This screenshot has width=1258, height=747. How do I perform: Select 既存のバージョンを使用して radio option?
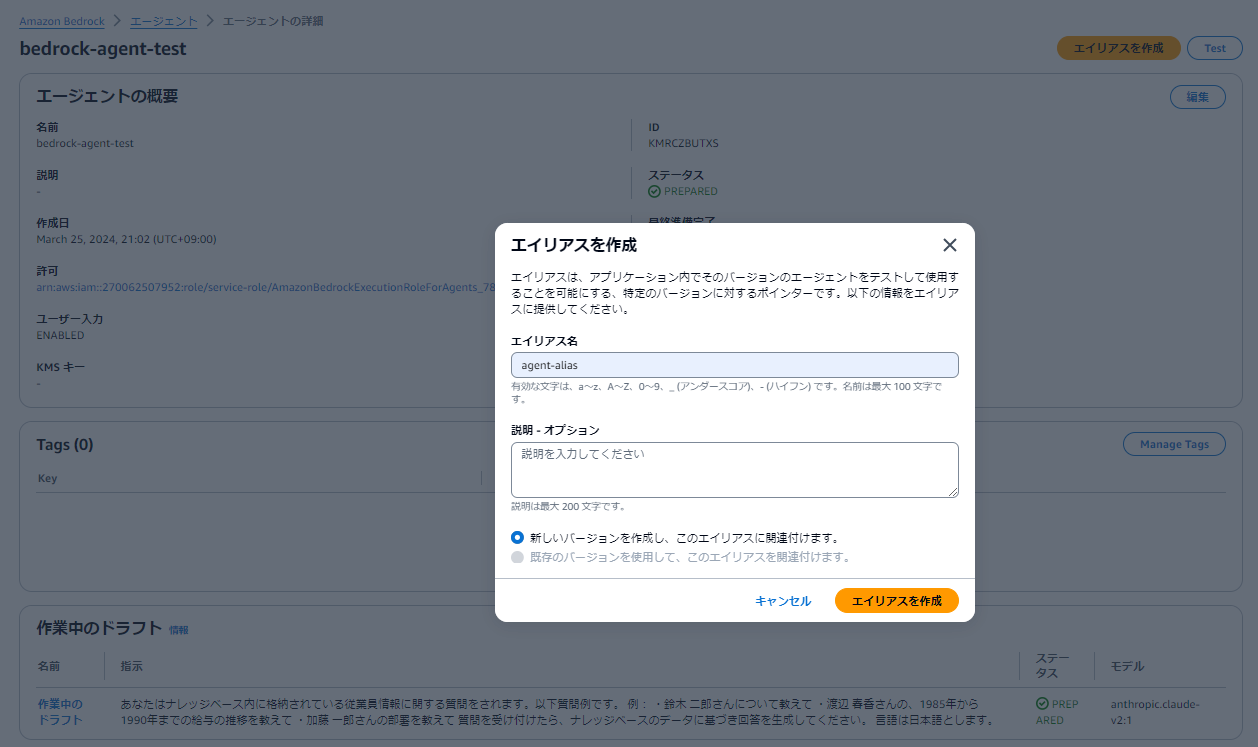[x=517, y=557]
